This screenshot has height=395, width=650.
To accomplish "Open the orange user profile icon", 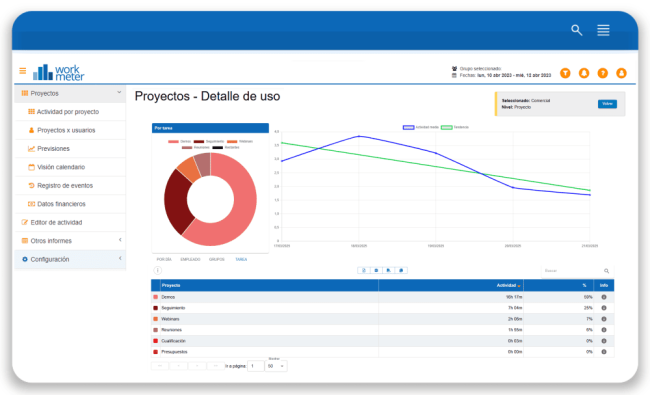I will [621, 73].
